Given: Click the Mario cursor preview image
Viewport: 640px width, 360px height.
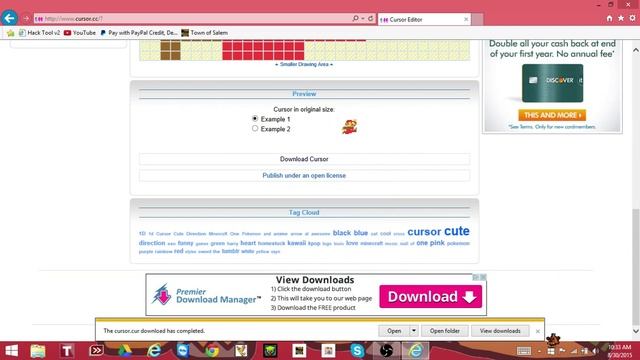Looking at the screenshot, I should 349,127.
